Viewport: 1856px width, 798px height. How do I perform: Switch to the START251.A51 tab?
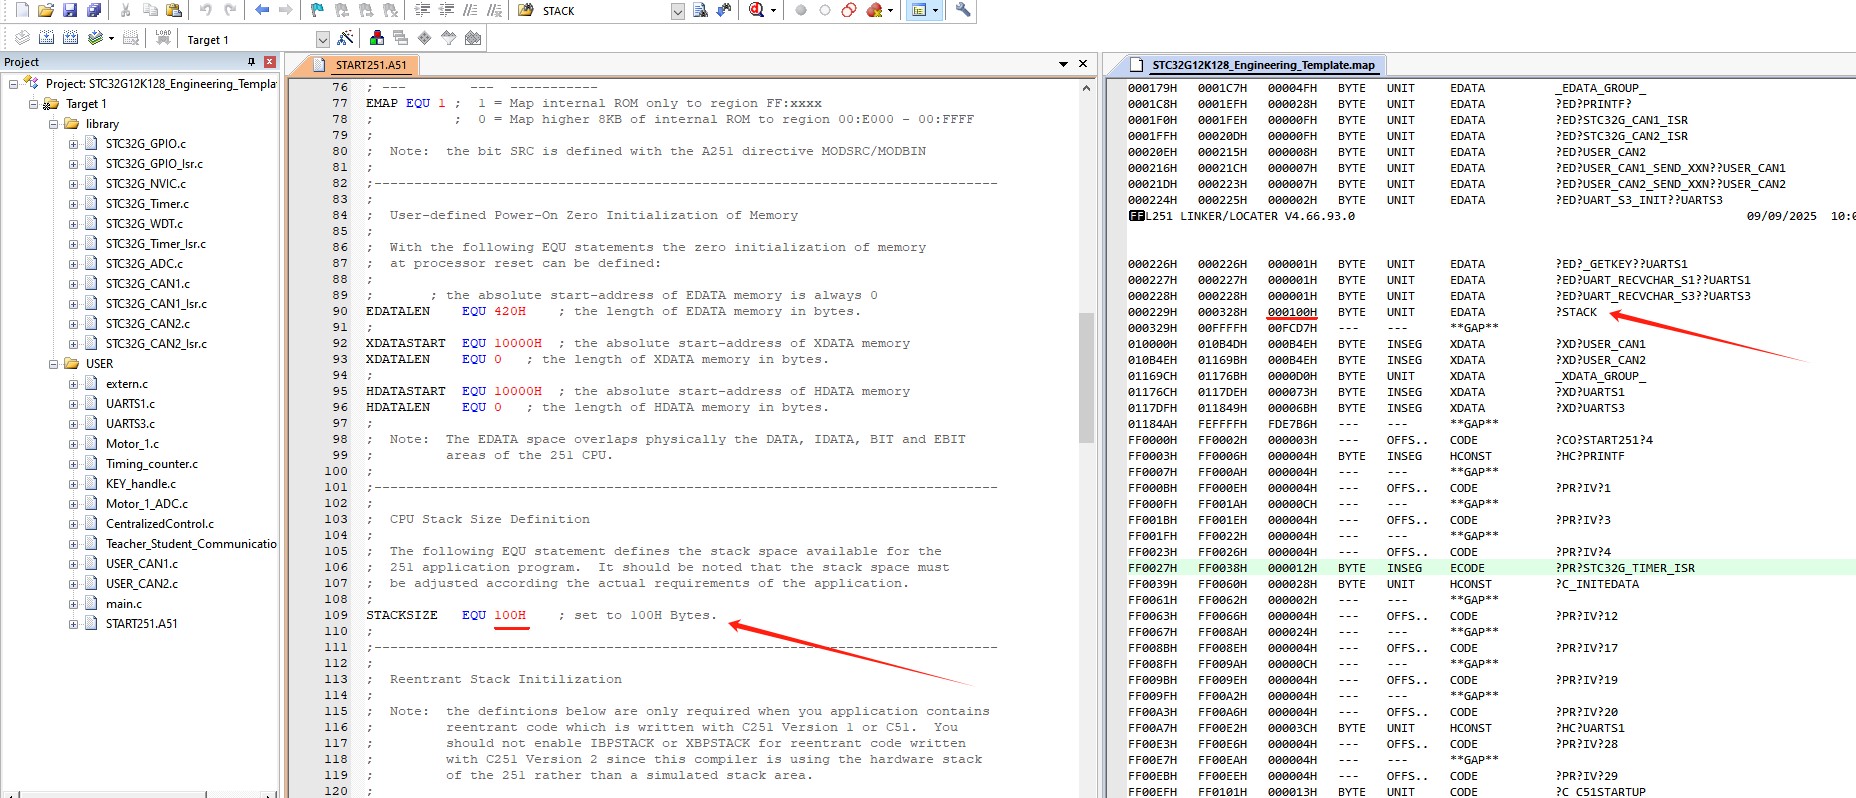[x=370, y=65]
